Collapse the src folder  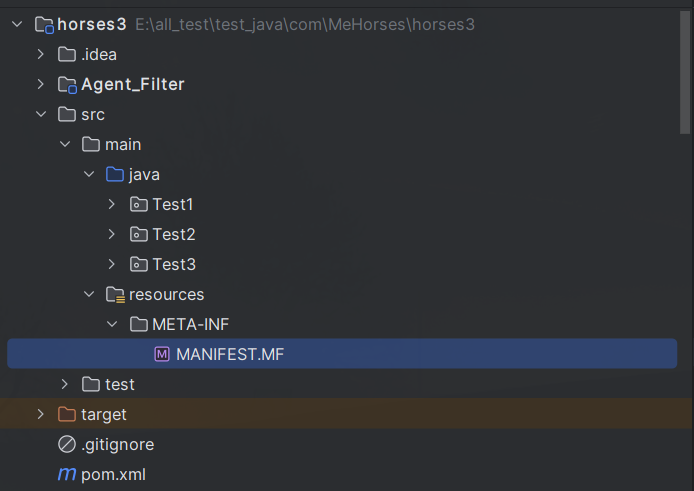[41, 114]
